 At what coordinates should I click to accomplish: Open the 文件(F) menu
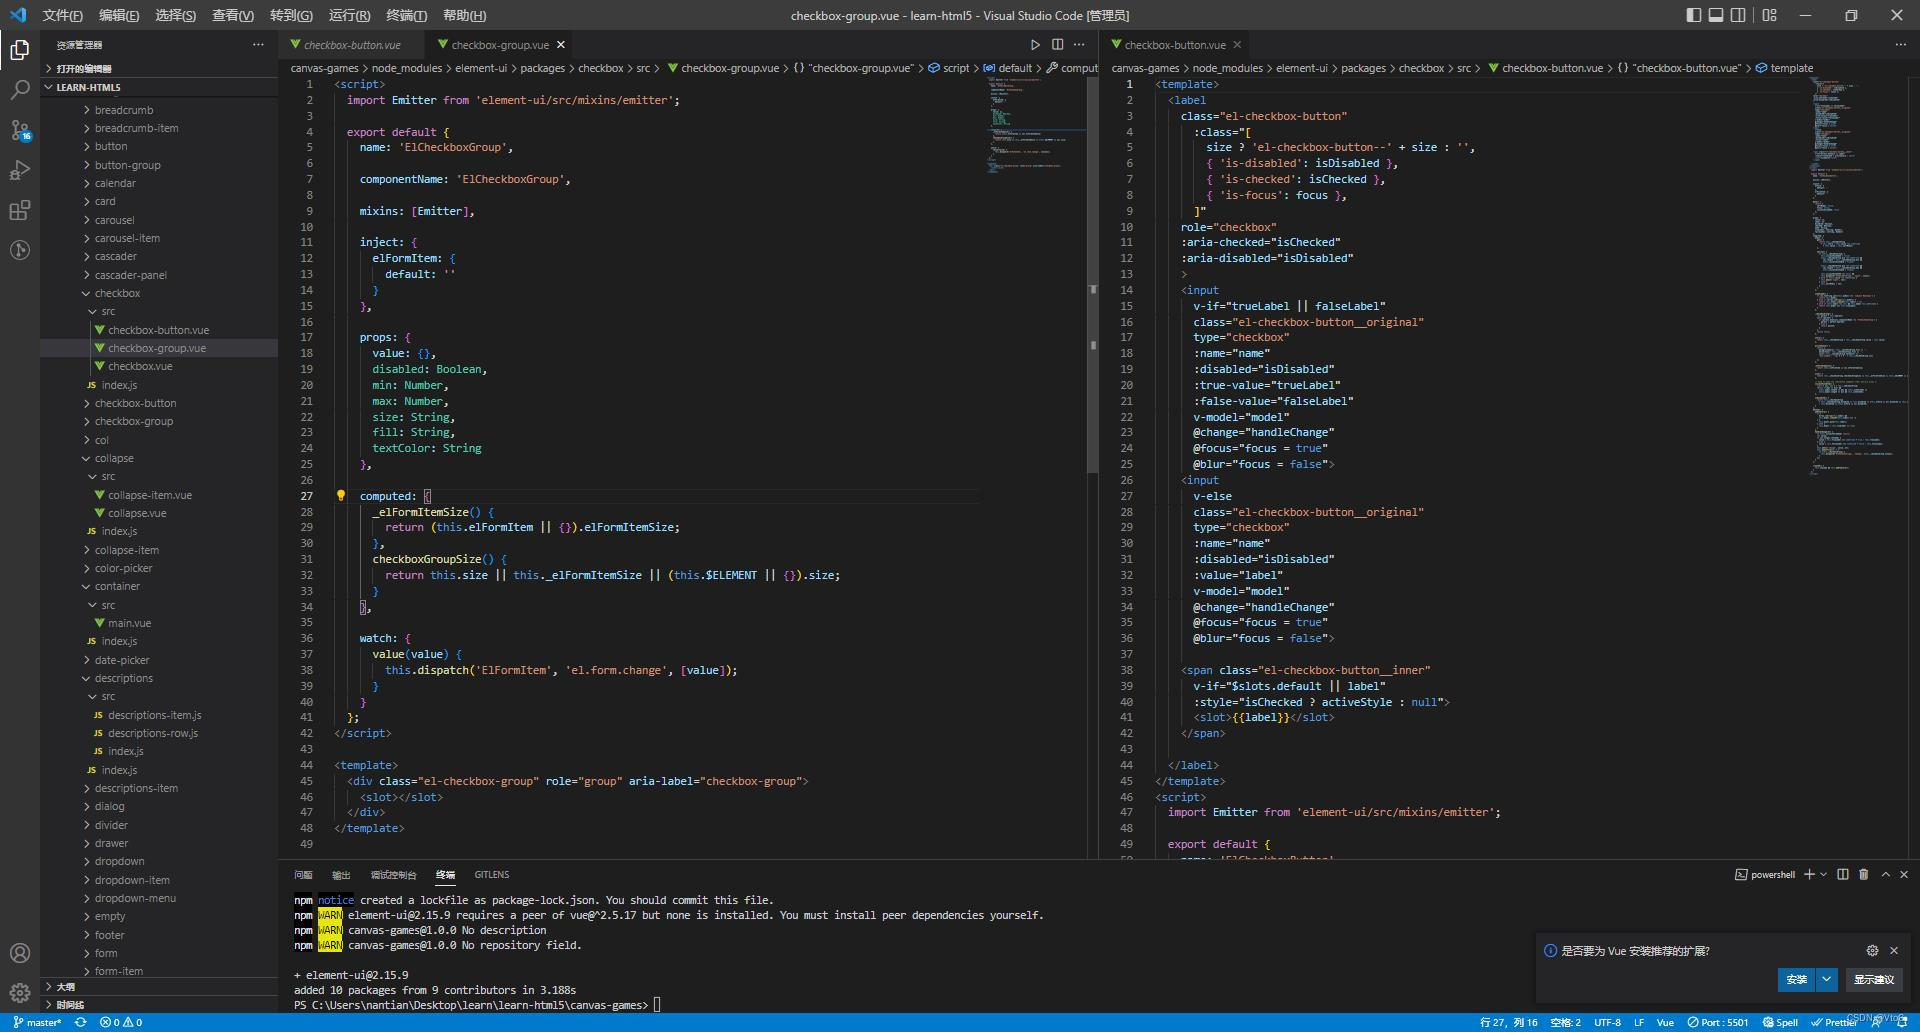coord(63,15)
